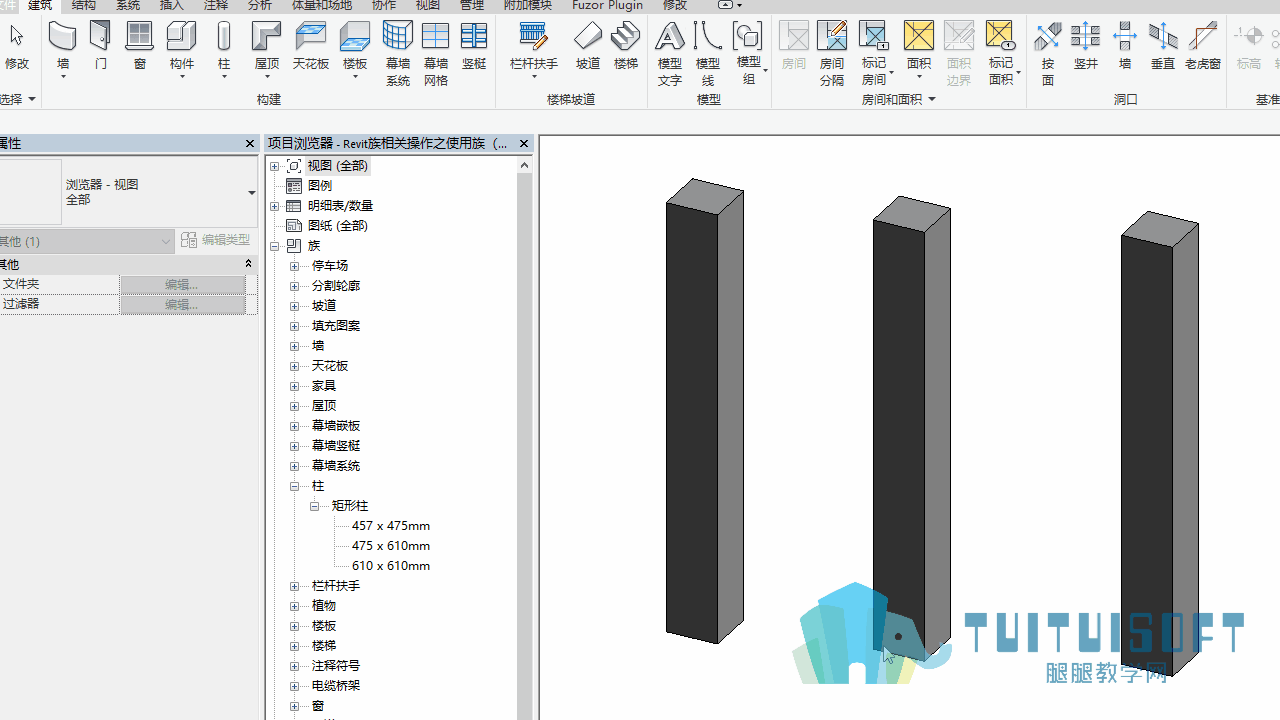The height and width of the screenshot is (720, 1280).
Task: Click the 编辑 button for 文件夹
Action: click(x=182, y=285)
